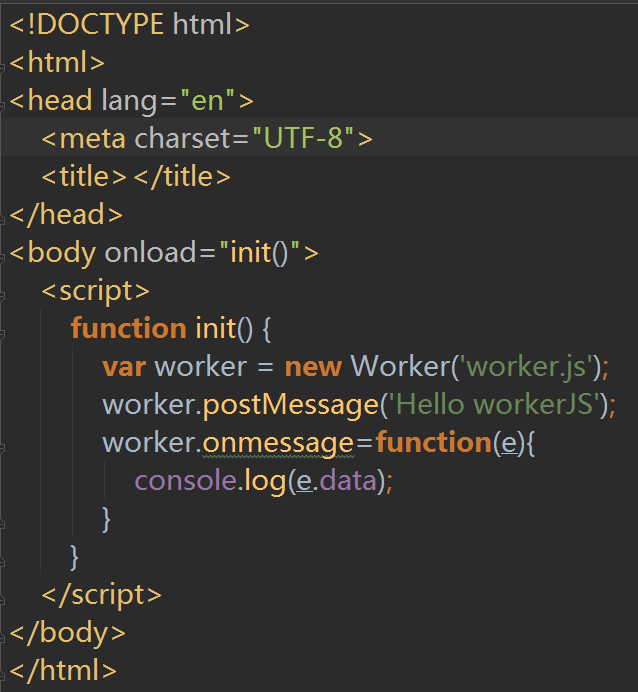Click 'function' keyword after onmessage=

(434, 442)
